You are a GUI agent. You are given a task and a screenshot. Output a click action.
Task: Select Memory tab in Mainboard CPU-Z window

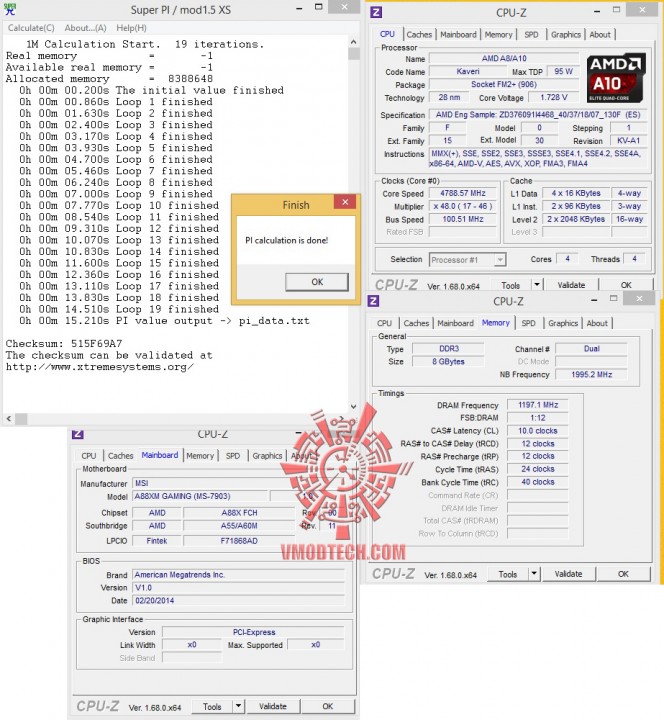tap(200, 456)
